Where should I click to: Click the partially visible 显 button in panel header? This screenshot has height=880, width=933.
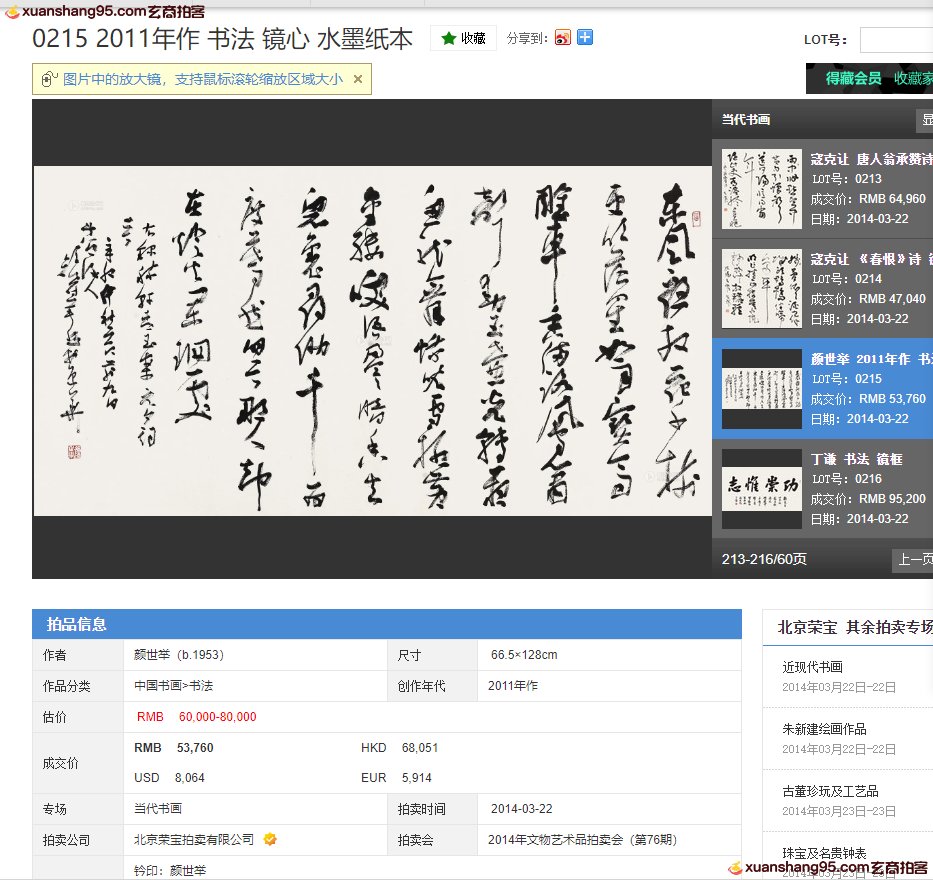[925, 120]
